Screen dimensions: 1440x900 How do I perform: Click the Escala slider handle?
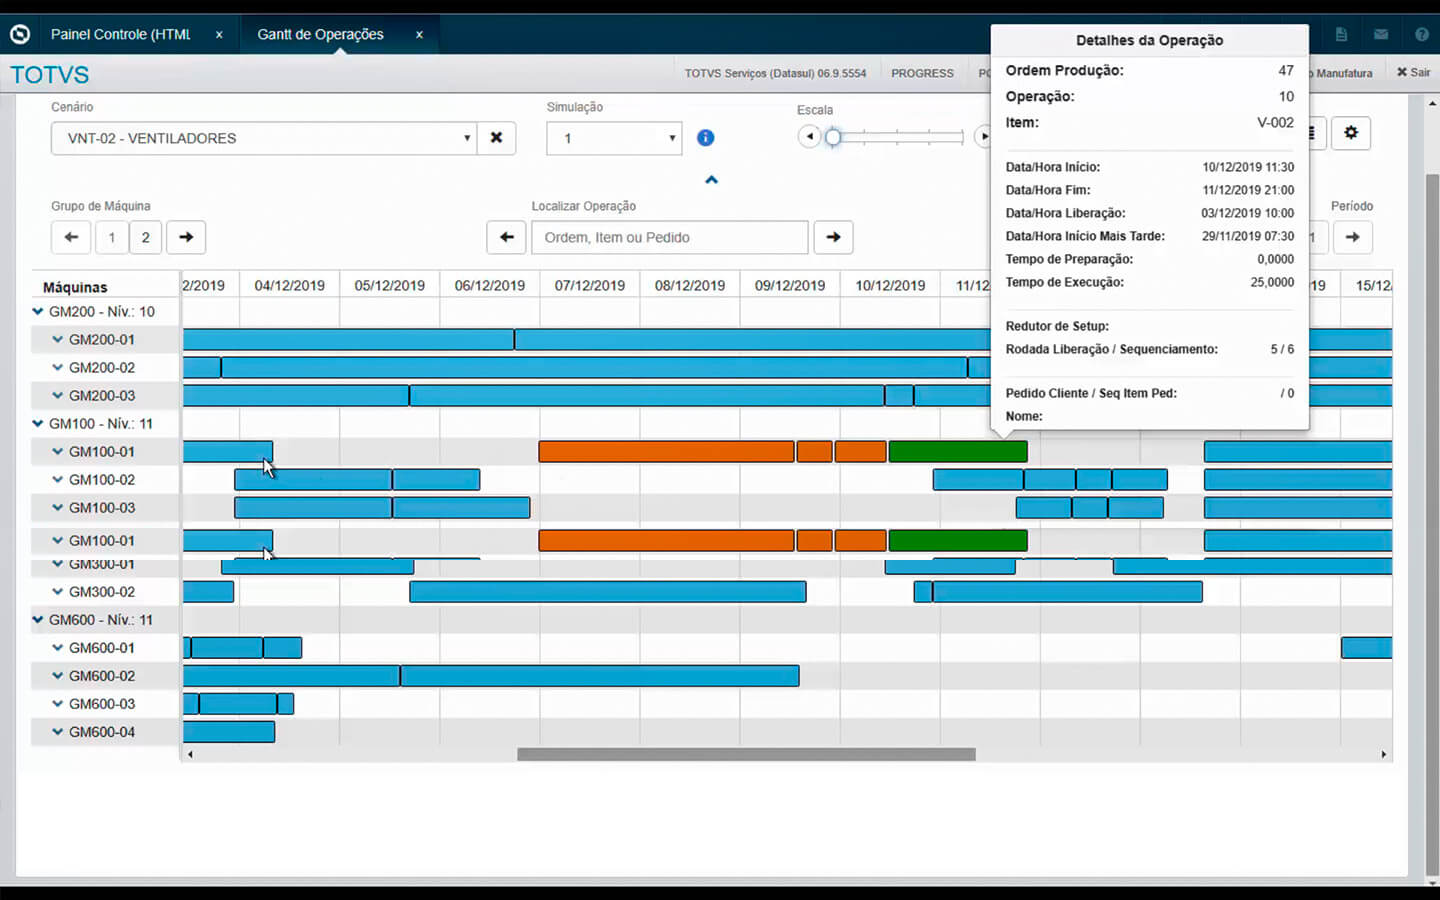pyautogui.click(x=833, y=137)
